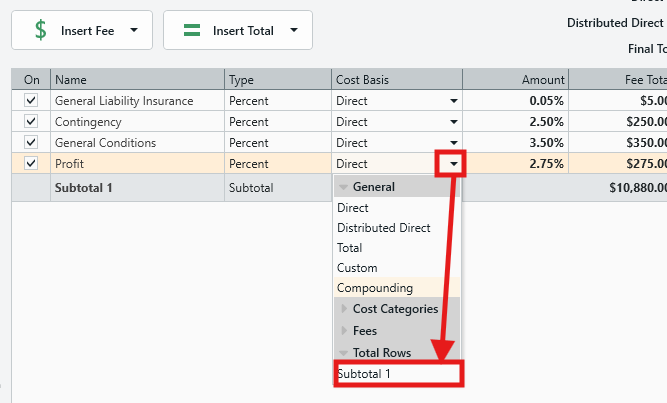
Task: Toggle the Profit row checkbox
Action: tap(31, 163)
